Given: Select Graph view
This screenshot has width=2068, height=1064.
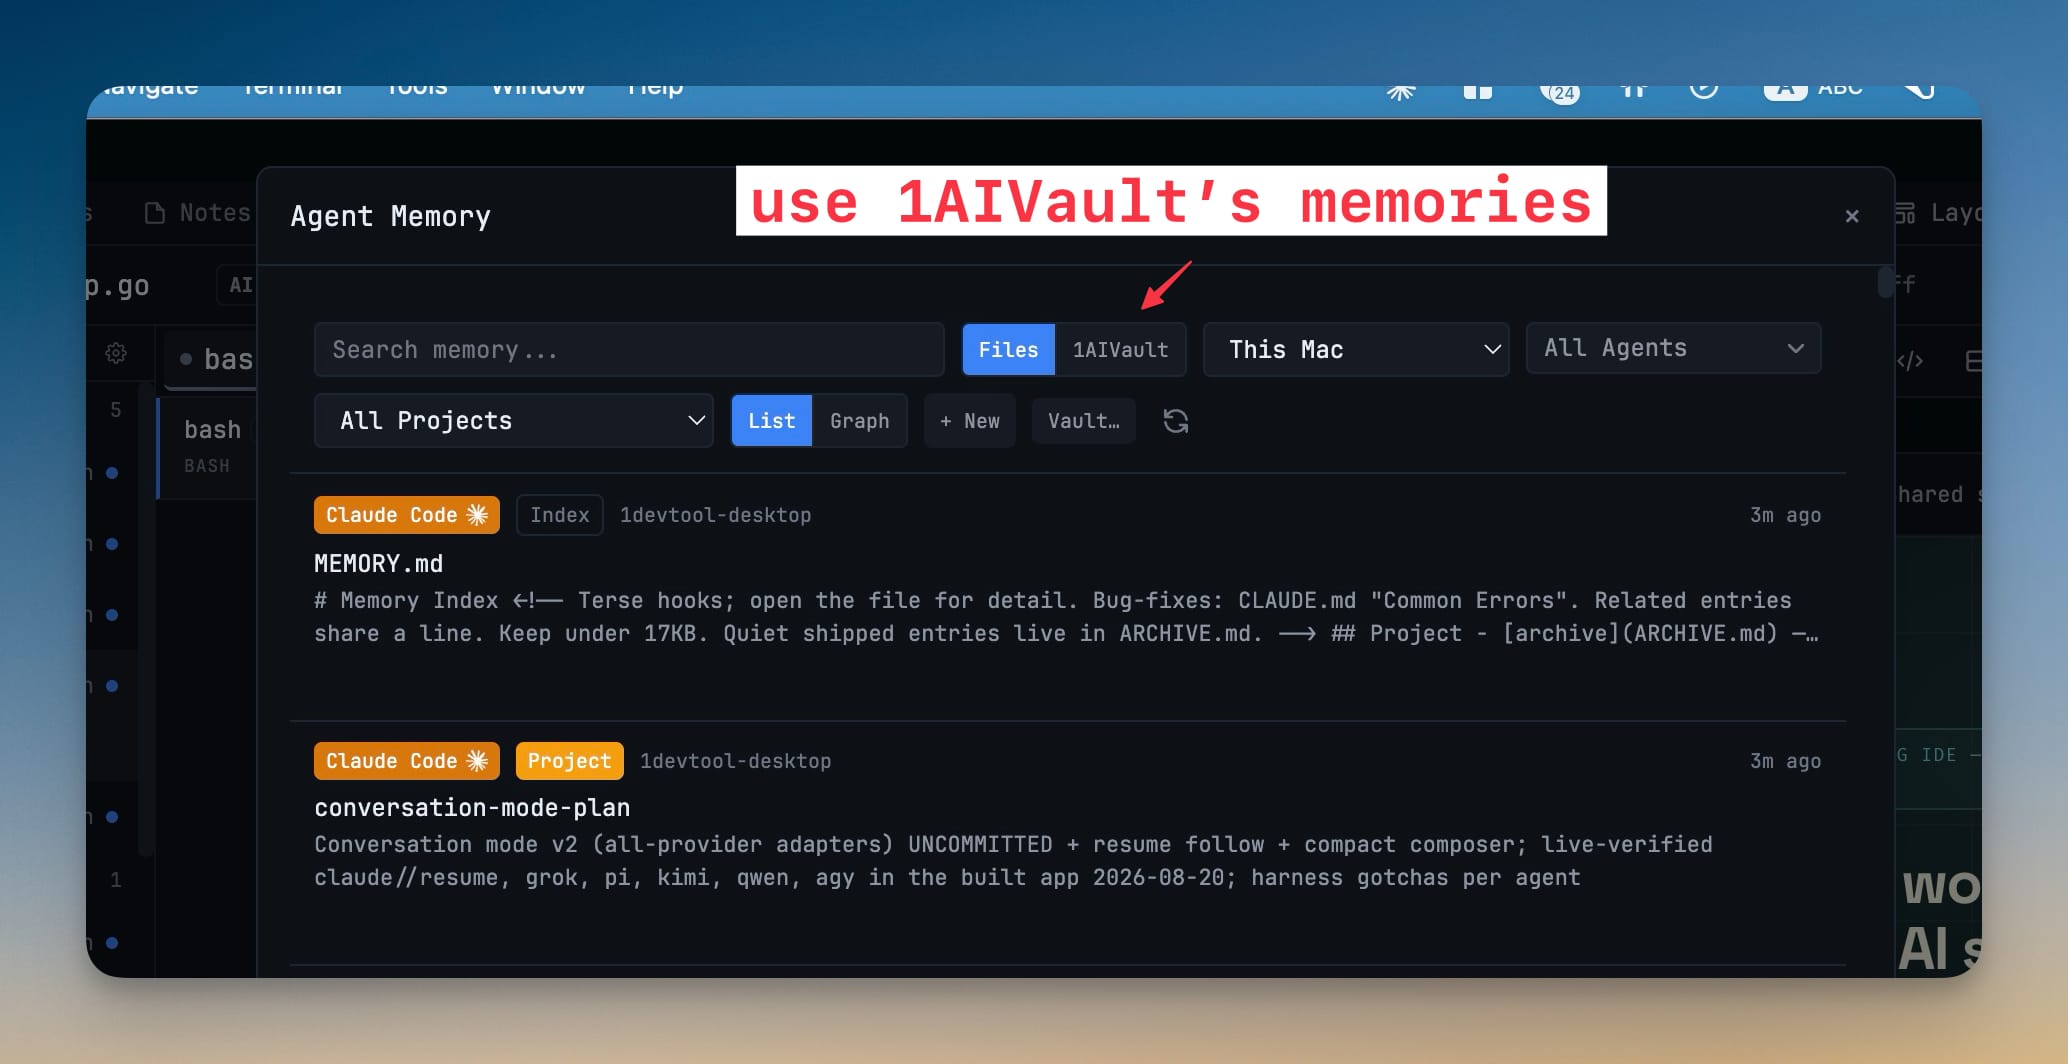Looking at the screenshot, I should click(859, 421).
